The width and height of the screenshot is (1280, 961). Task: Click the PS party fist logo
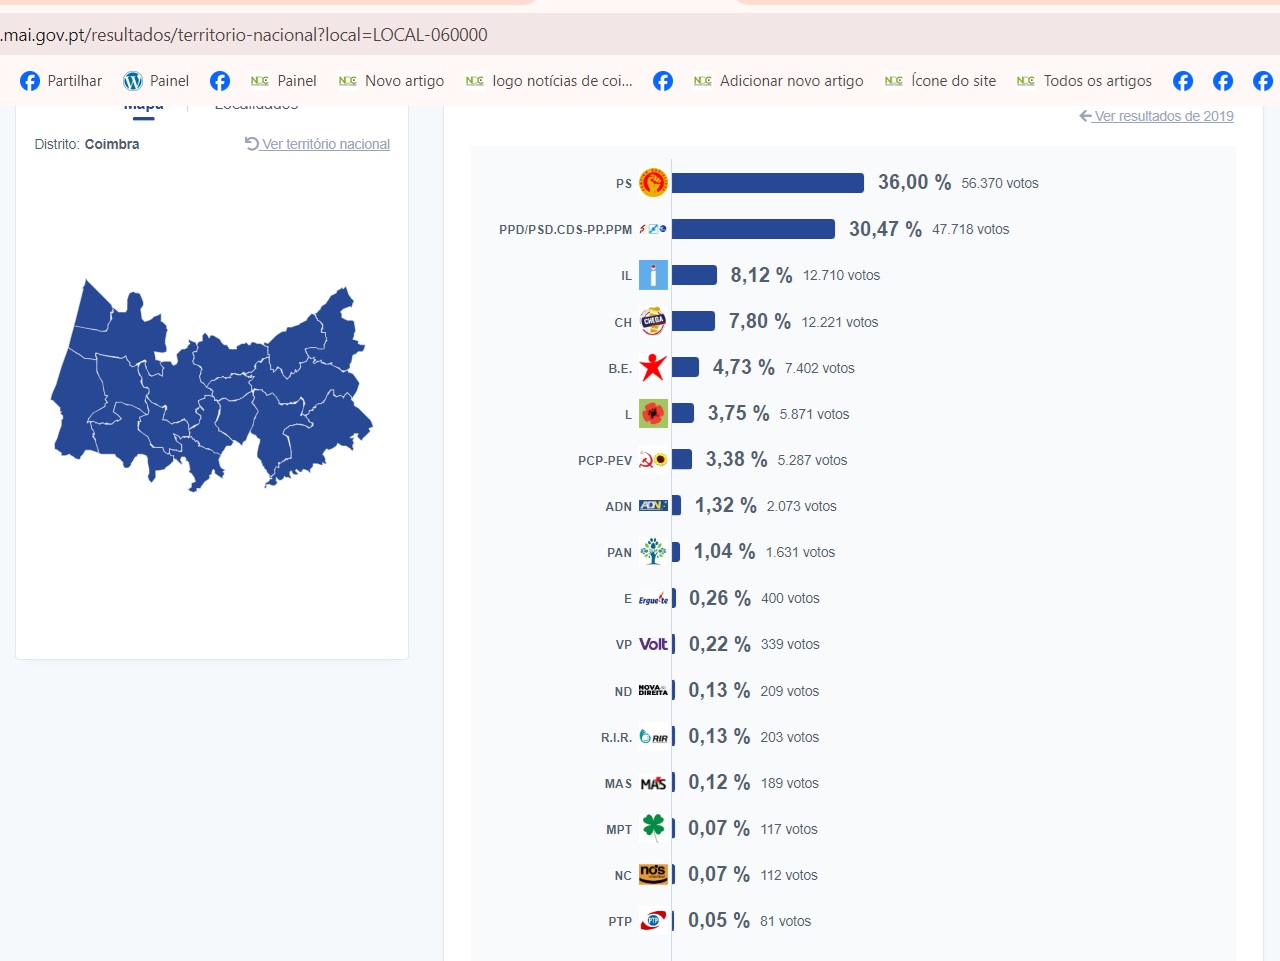click(x=653, y=183)
